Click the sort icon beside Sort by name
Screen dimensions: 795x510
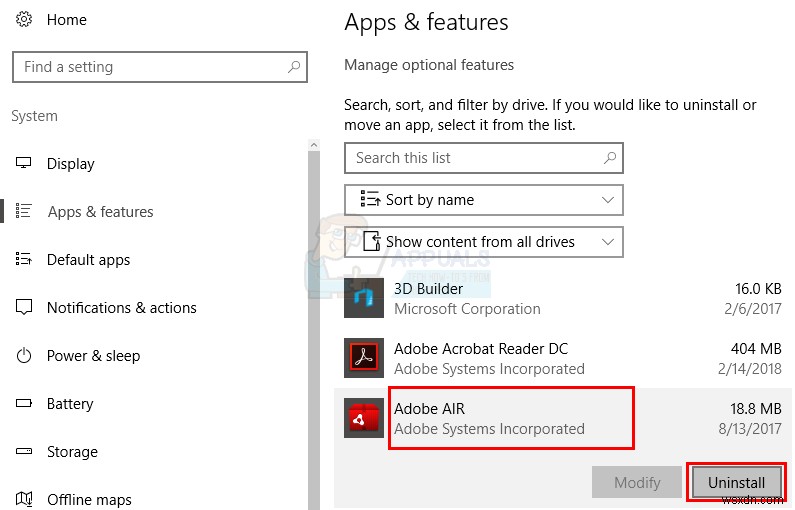(370, 199)
